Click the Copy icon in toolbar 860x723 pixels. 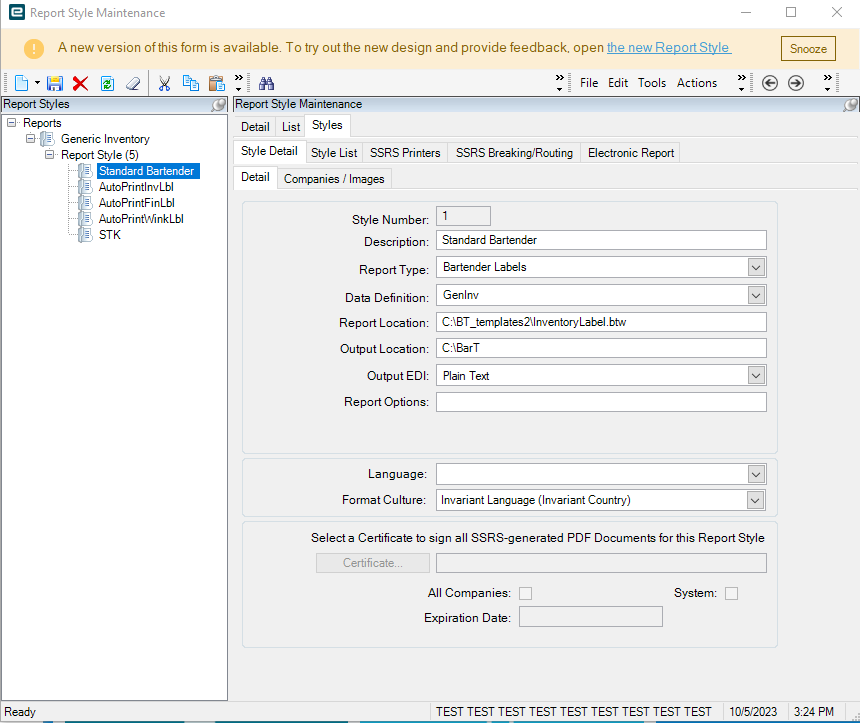click(190, 83)
